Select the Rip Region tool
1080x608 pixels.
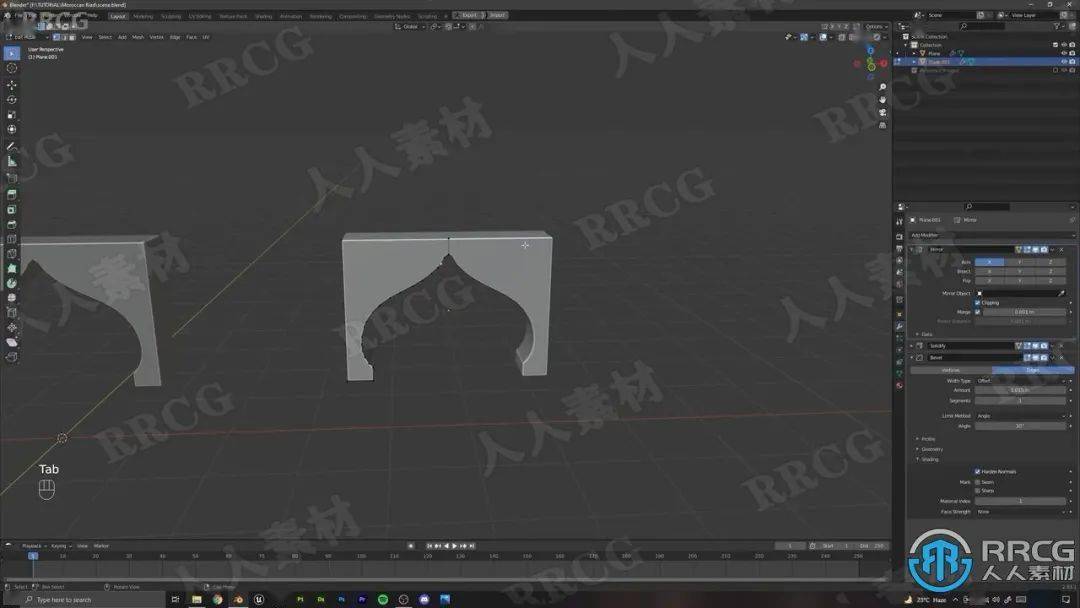12,357
